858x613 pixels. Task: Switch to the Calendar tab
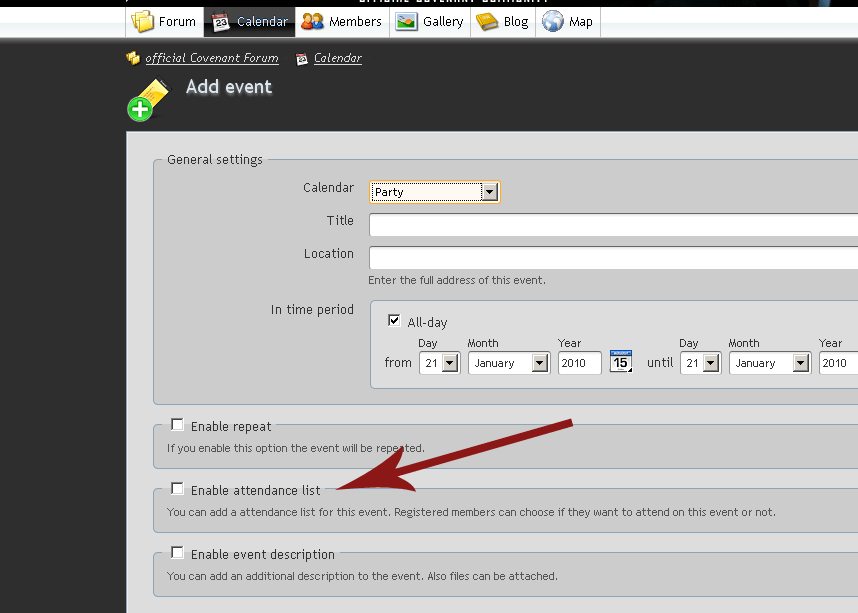tap(250, 21)
